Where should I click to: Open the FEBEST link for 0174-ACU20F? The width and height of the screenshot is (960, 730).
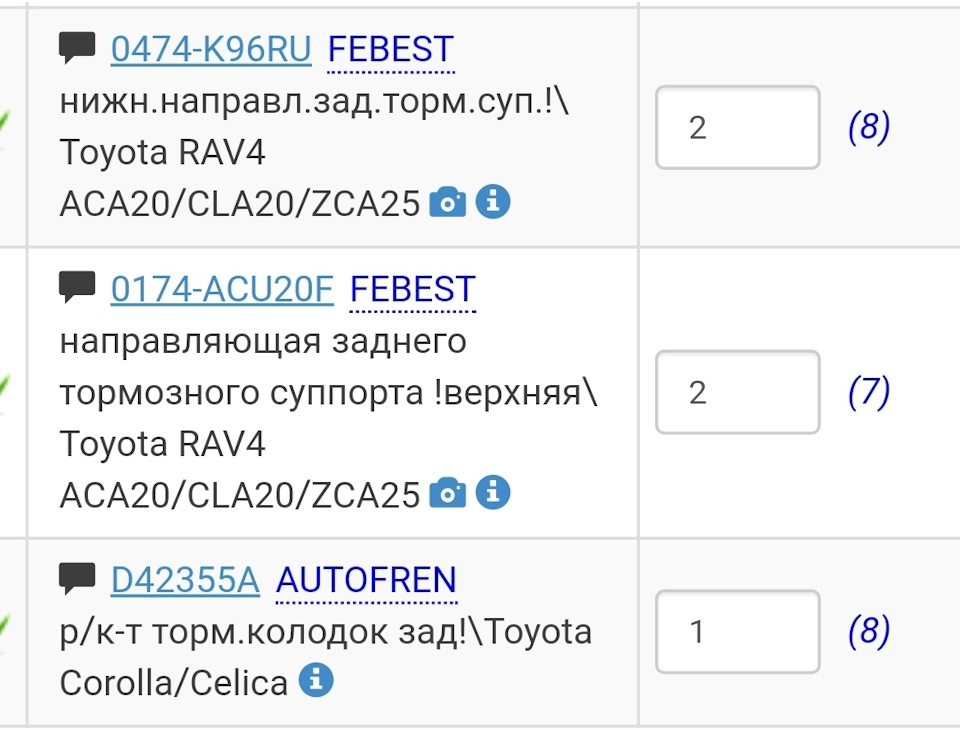point(413,288)
